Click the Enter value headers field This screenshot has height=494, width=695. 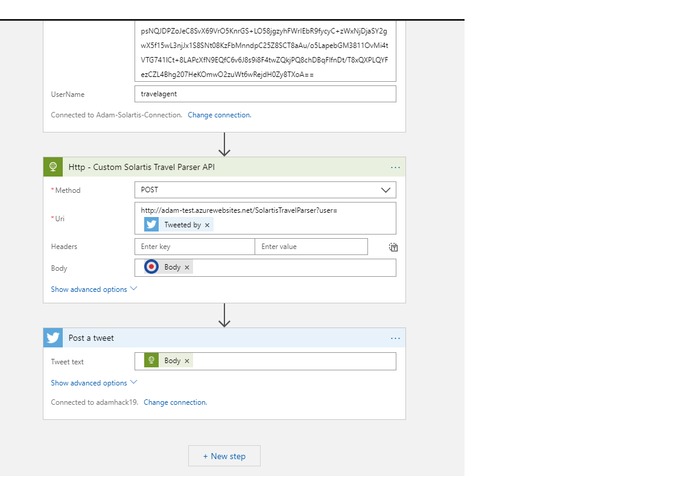[x=311, y=246]
